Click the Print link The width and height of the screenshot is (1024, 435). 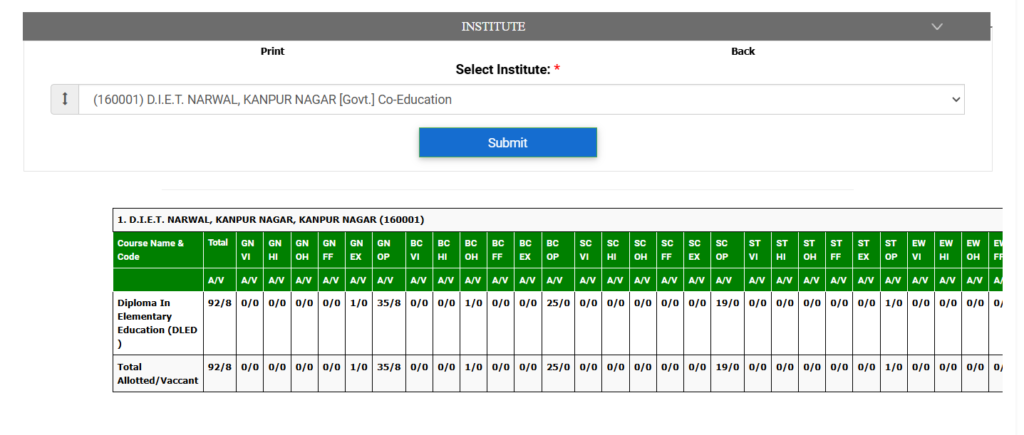click(x=272, y=51)
